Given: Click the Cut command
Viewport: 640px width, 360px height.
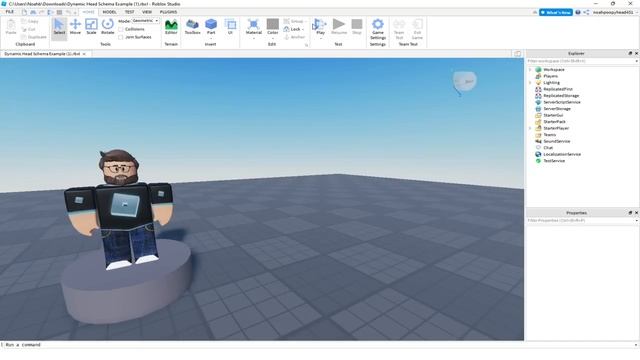Looking at the screenshot, I should click(x=29, y=29).
